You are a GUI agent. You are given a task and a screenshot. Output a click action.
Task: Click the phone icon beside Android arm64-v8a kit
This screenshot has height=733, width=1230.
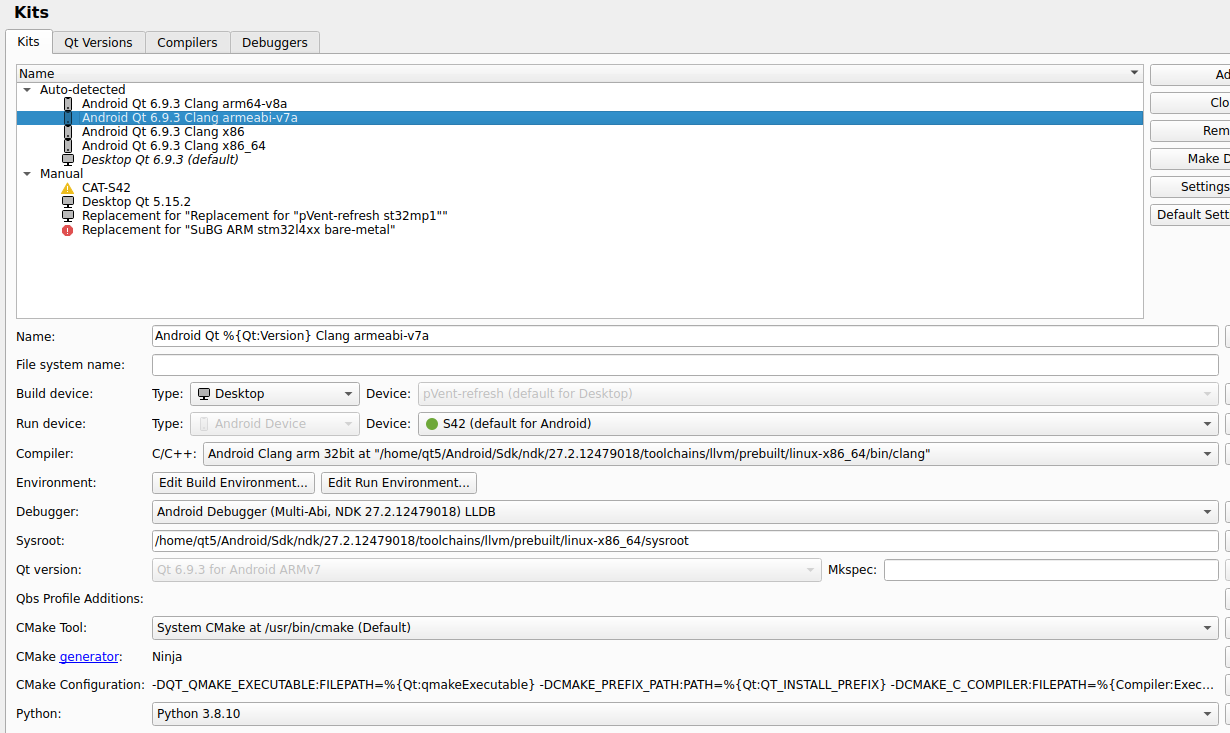[68, 104]
